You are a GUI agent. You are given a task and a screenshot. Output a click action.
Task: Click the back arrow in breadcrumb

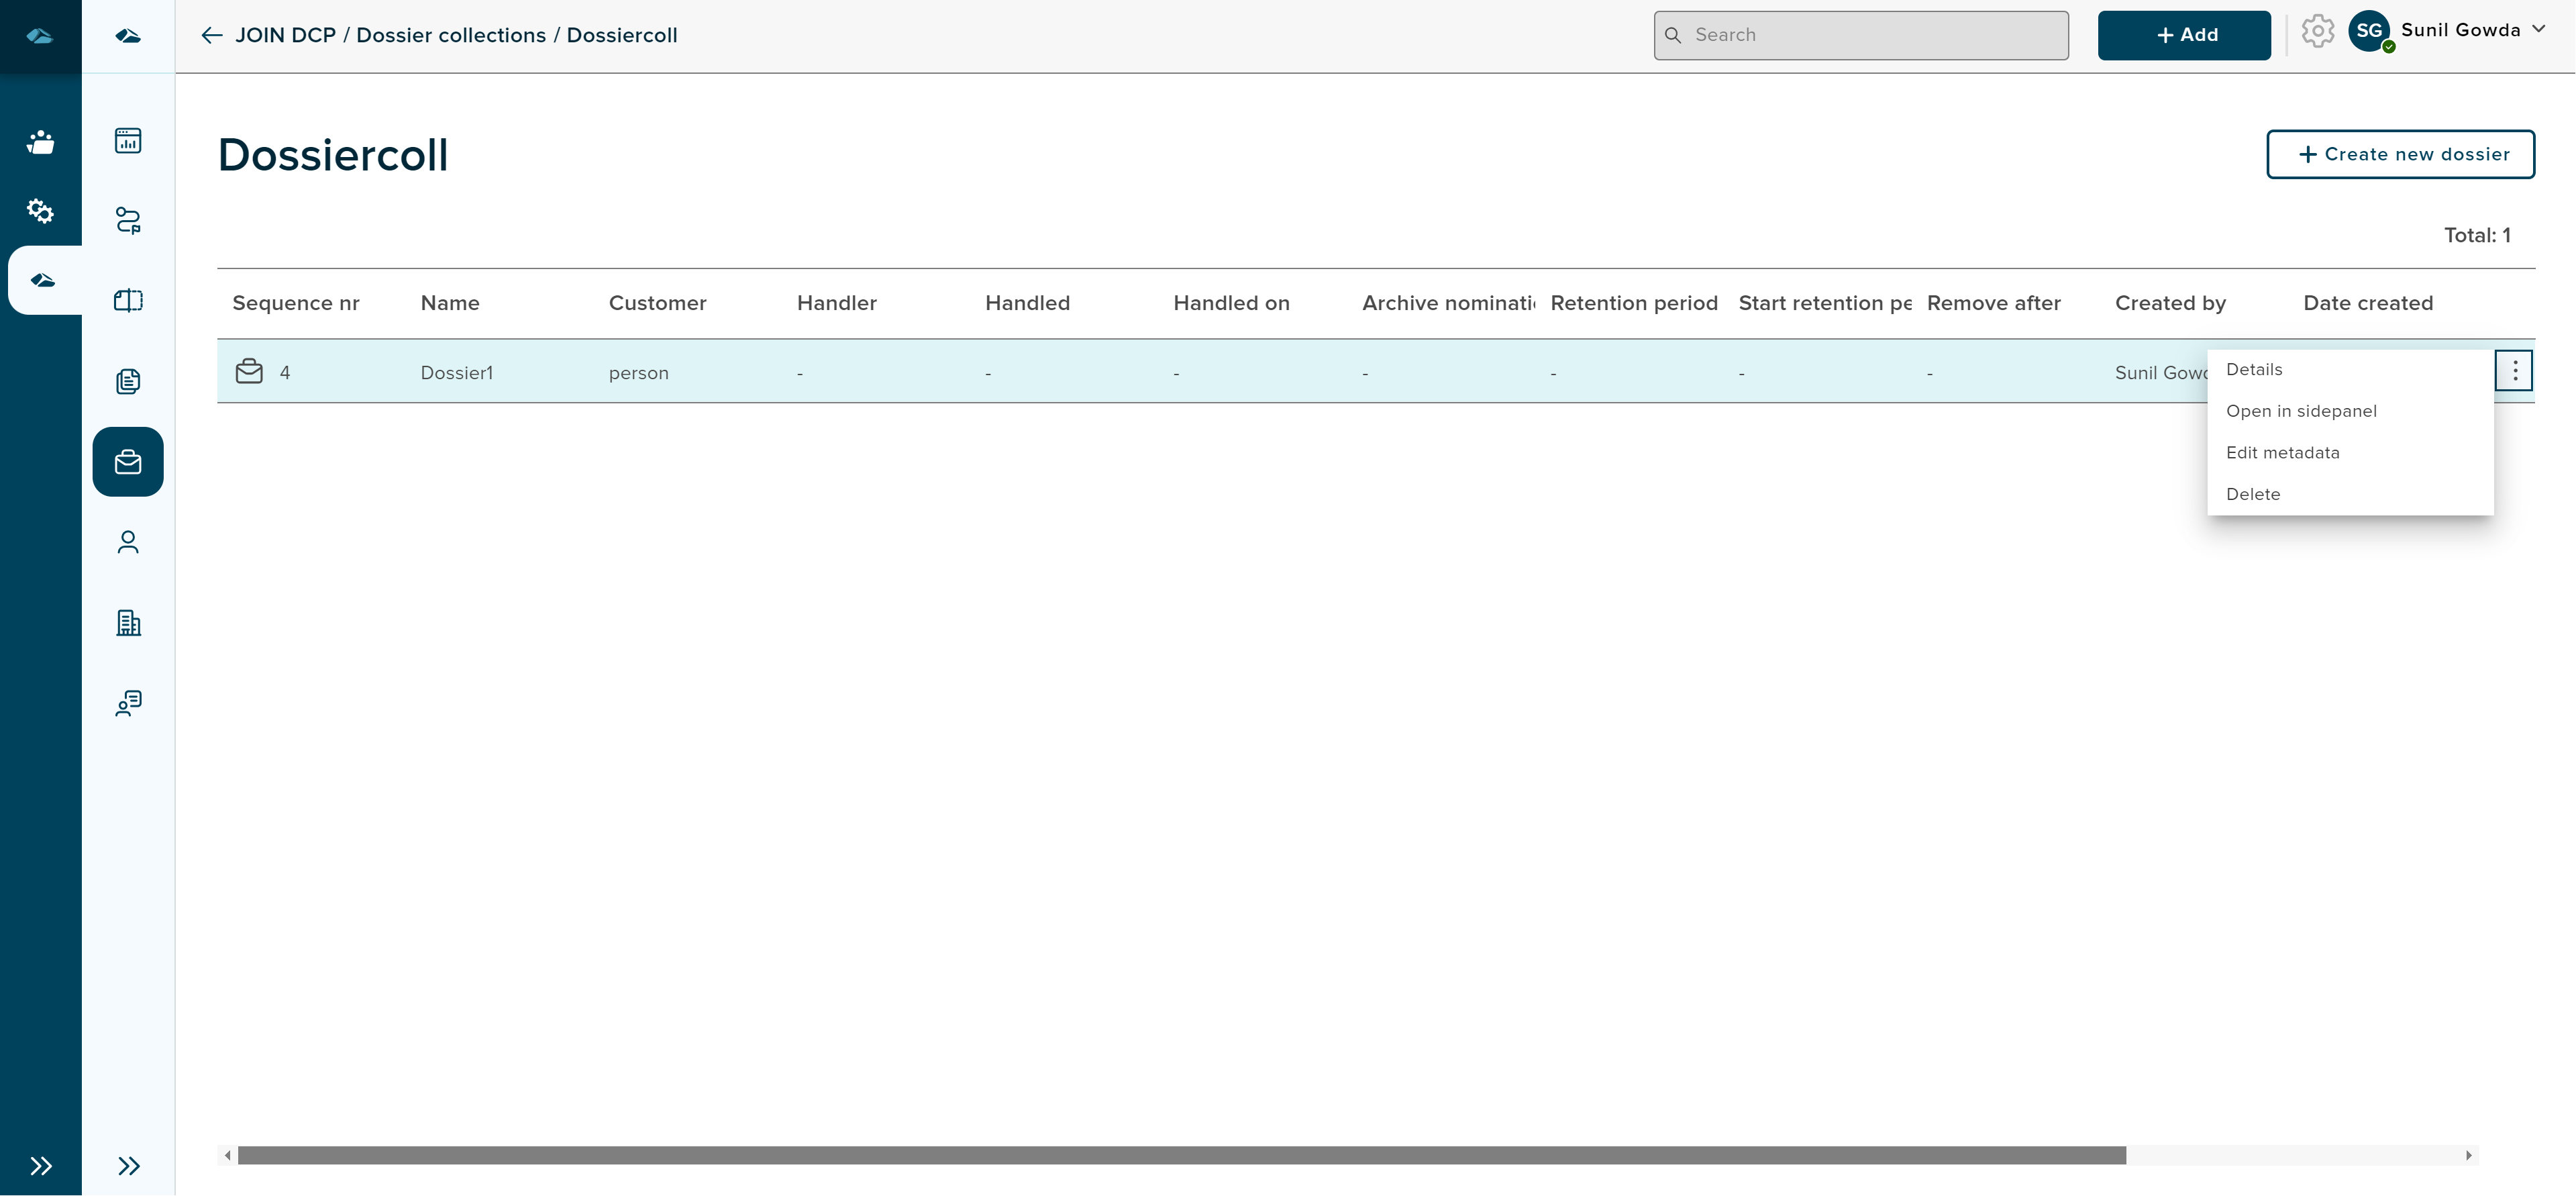pos(211,36)
